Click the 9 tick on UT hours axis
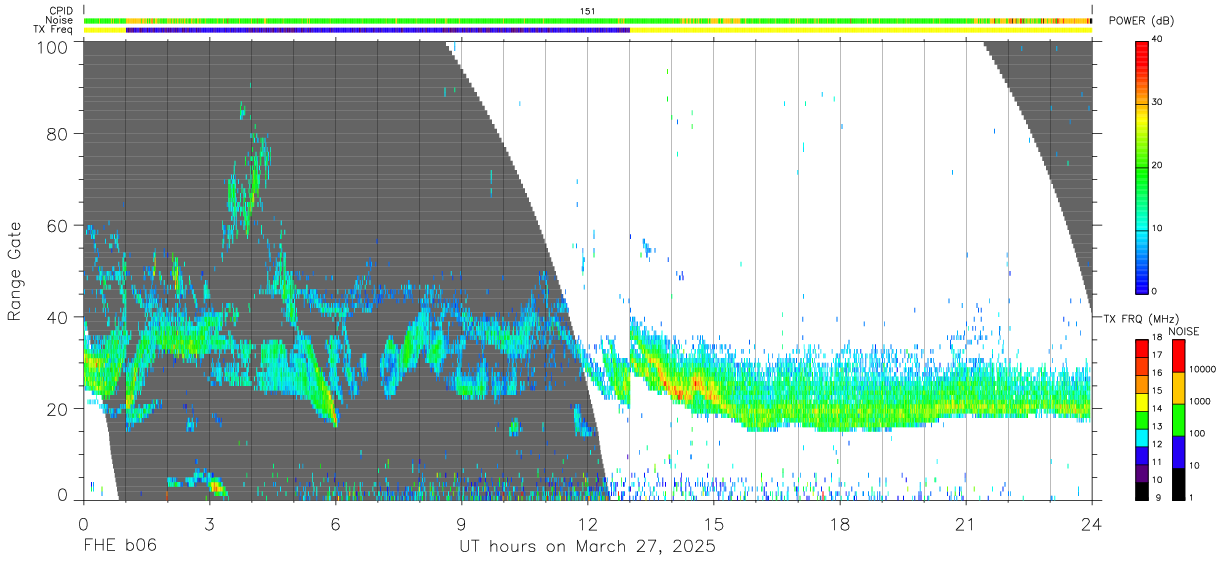The width and height of the screenshot is (1228, 567). pyautogui.click(x=461, y=524)
